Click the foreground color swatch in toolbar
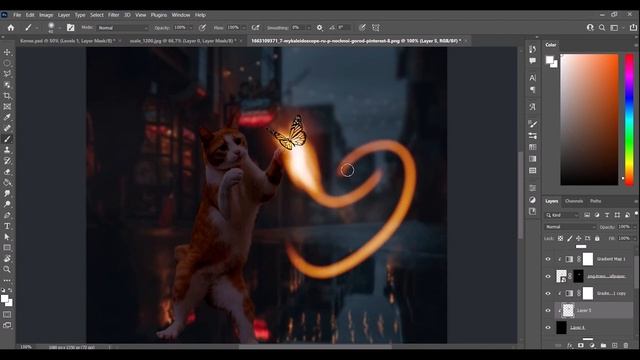This screenshot has height=360, width=640. (4, 299)
